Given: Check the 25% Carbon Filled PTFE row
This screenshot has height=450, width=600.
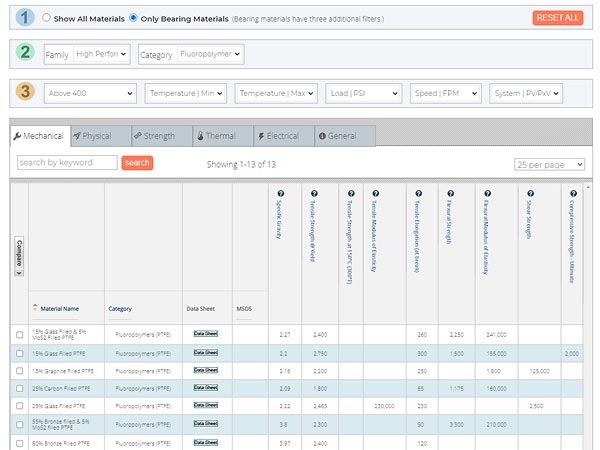Looking at the screenshot, I should [x=20, y=388].
